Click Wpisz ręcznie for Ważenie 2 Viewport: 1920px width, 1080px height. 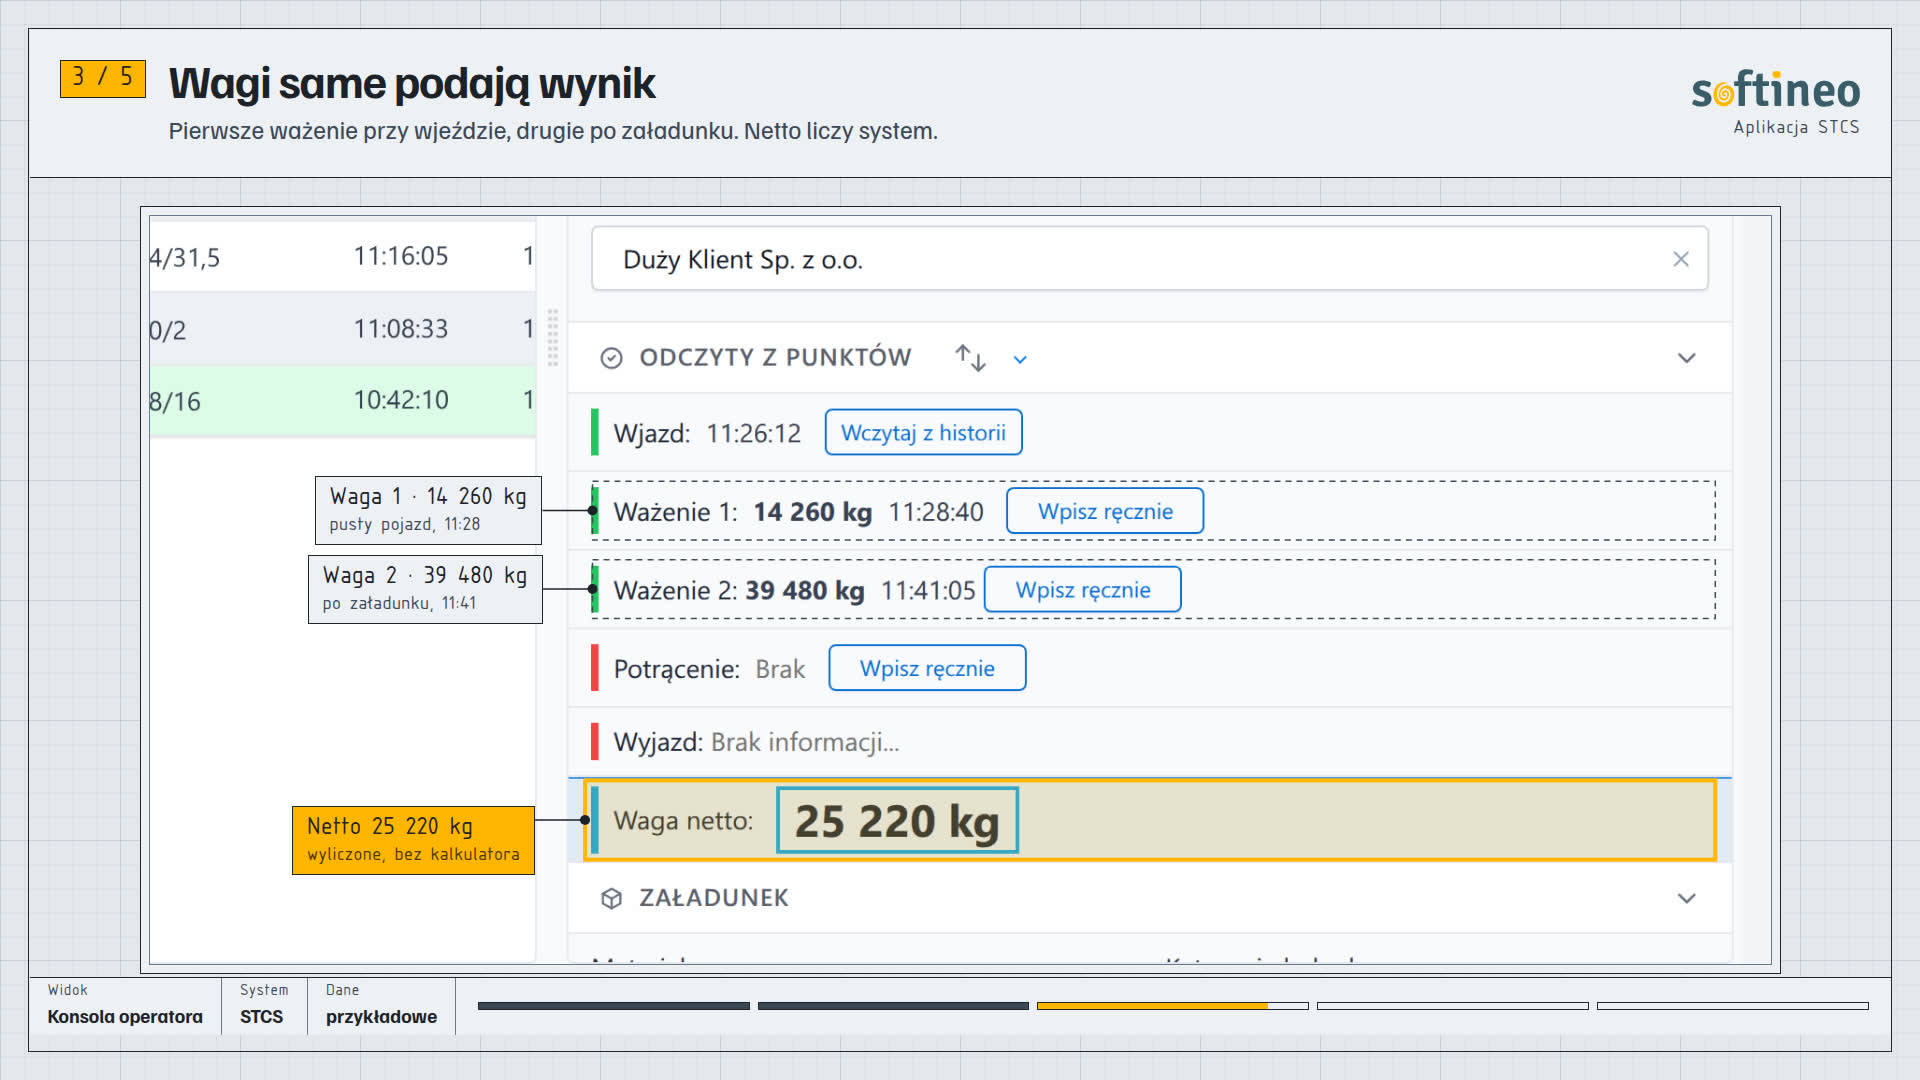click(x=1083, y=590)
